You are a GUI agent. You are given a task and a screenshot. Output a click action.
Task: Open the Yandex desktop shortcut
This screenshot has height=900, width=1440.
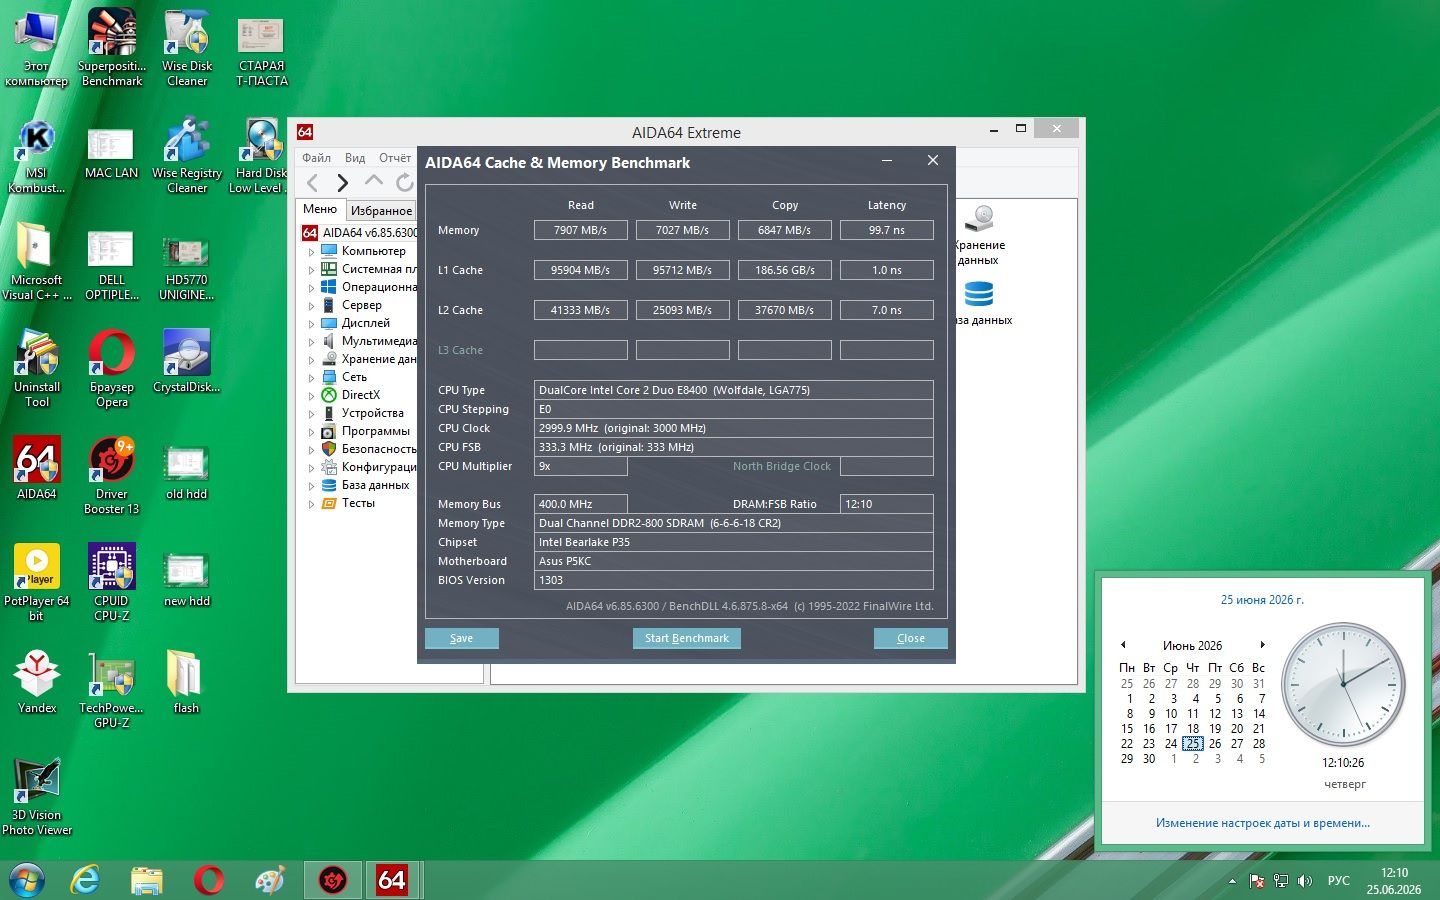pos(37,682)
